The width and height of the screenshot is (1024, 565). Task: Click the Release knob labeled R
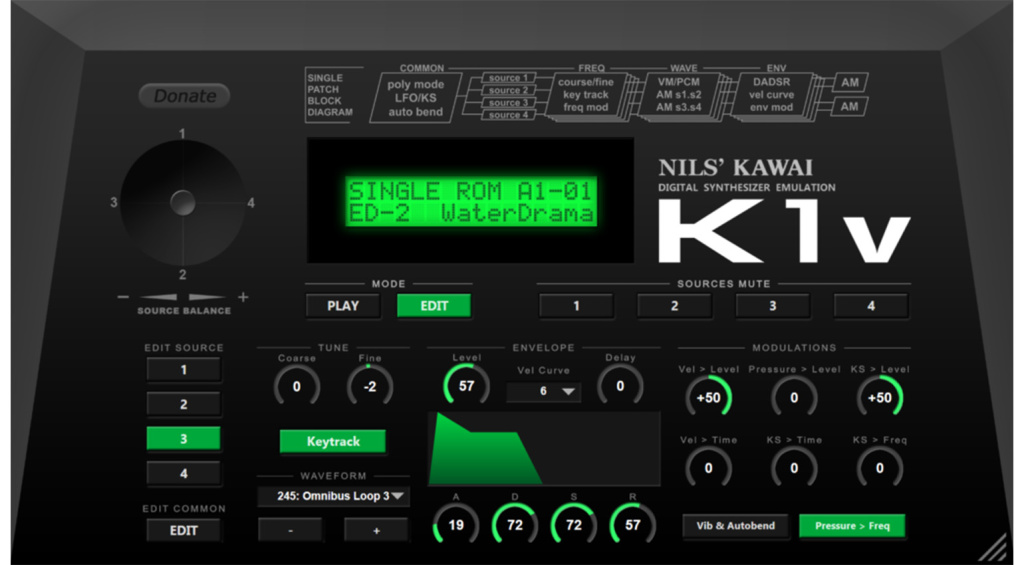point(632,525)
